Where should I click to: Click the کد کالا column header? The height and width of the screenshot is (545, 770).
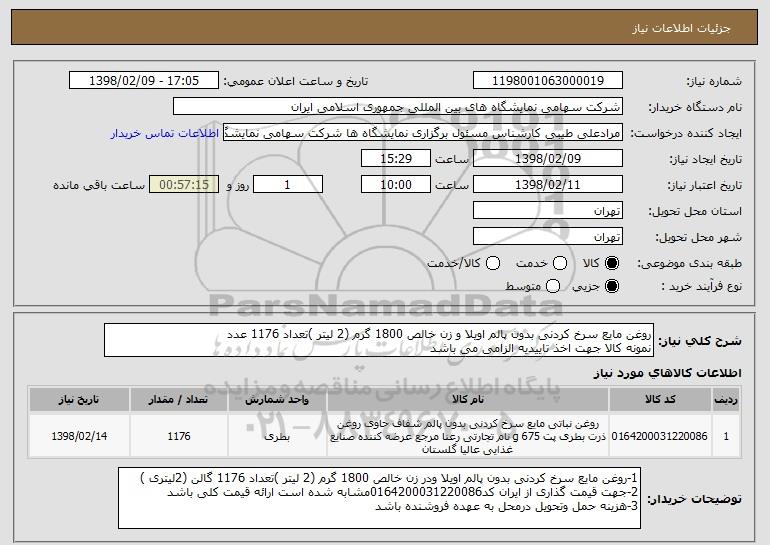[x=660, y=400]
